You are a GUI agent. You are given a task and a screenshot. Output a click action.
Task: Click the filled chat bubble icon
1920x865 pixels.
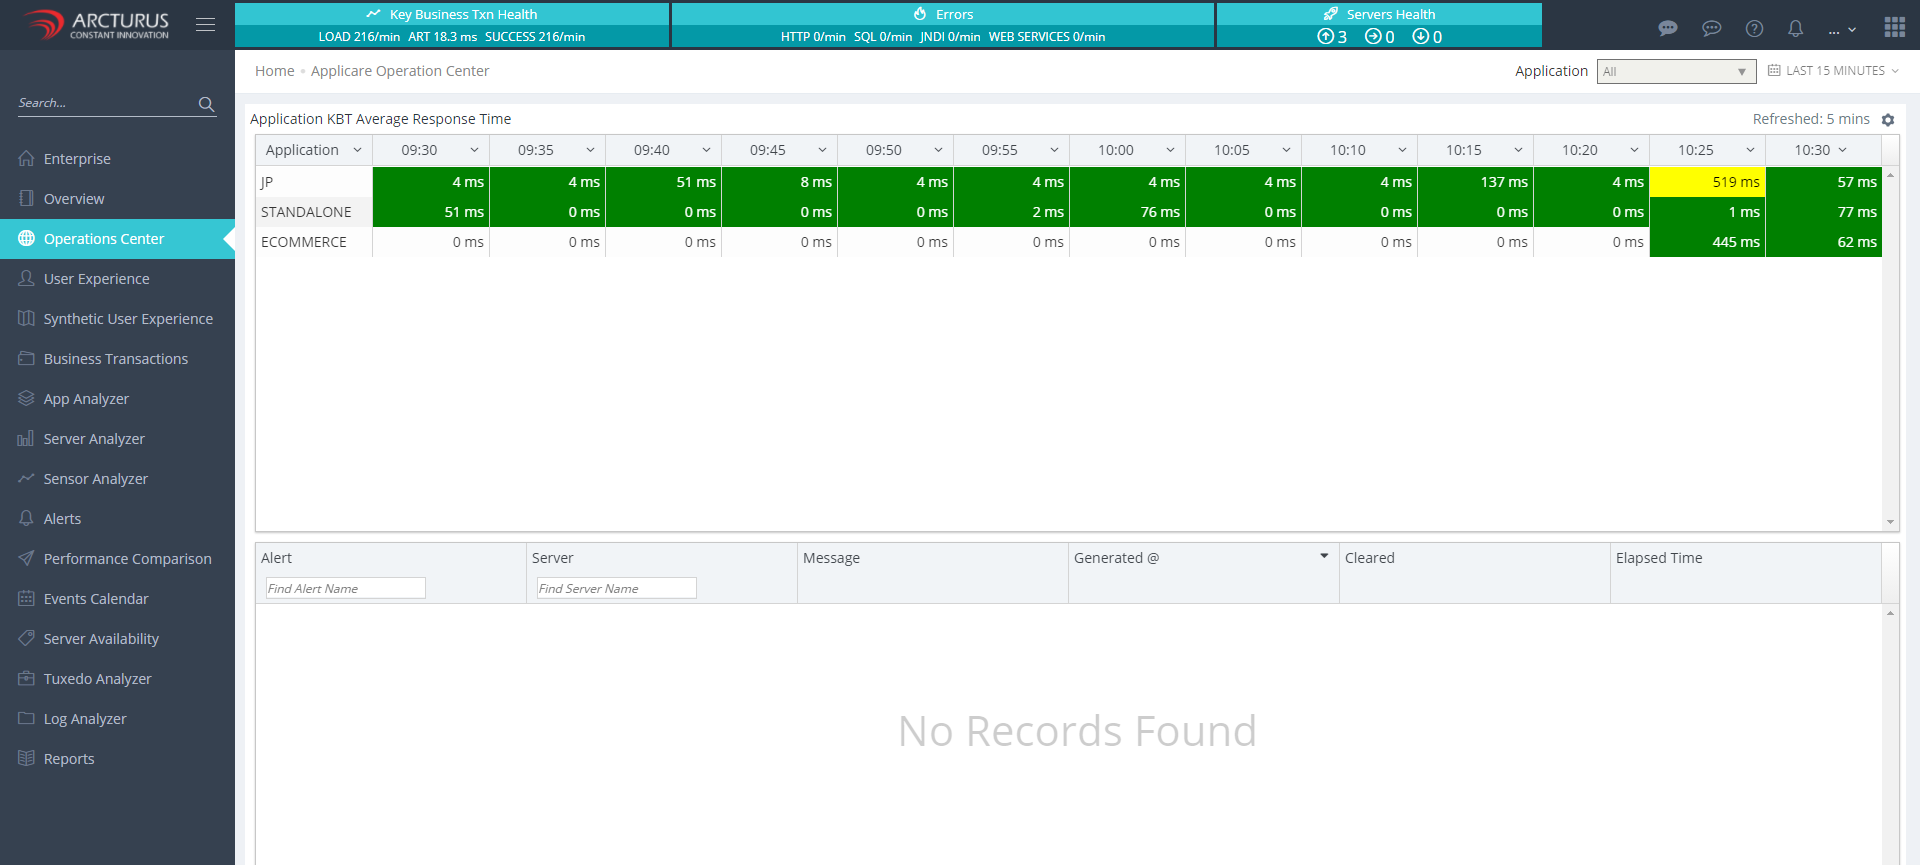(x=1668, y=29)
